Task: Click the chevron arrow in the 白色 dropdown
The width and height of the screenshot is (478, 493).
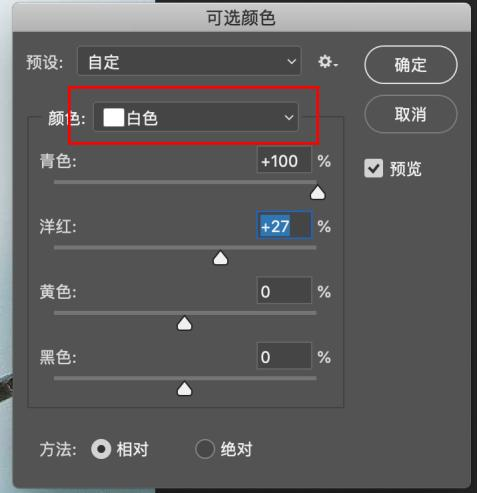Action: pyautogui.click(x=289, y=117)
